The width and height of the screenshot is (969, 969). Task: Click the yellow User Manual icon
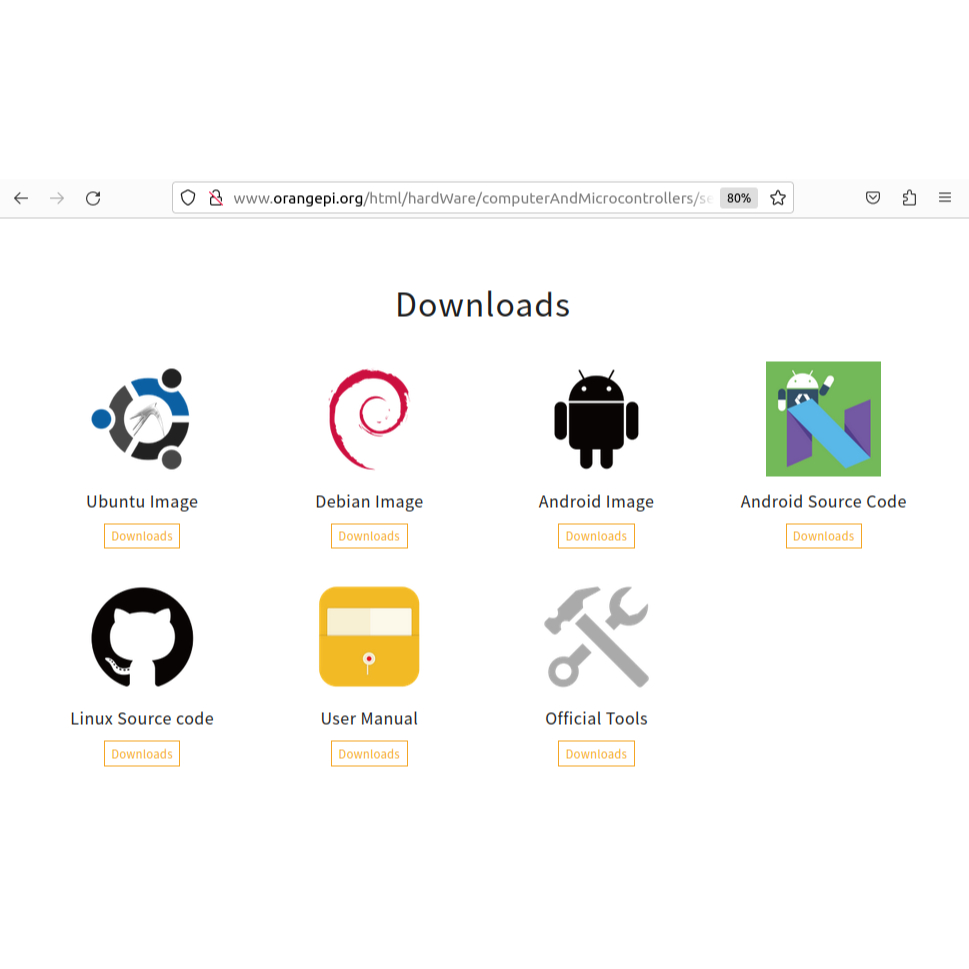[x=369, y=637]
